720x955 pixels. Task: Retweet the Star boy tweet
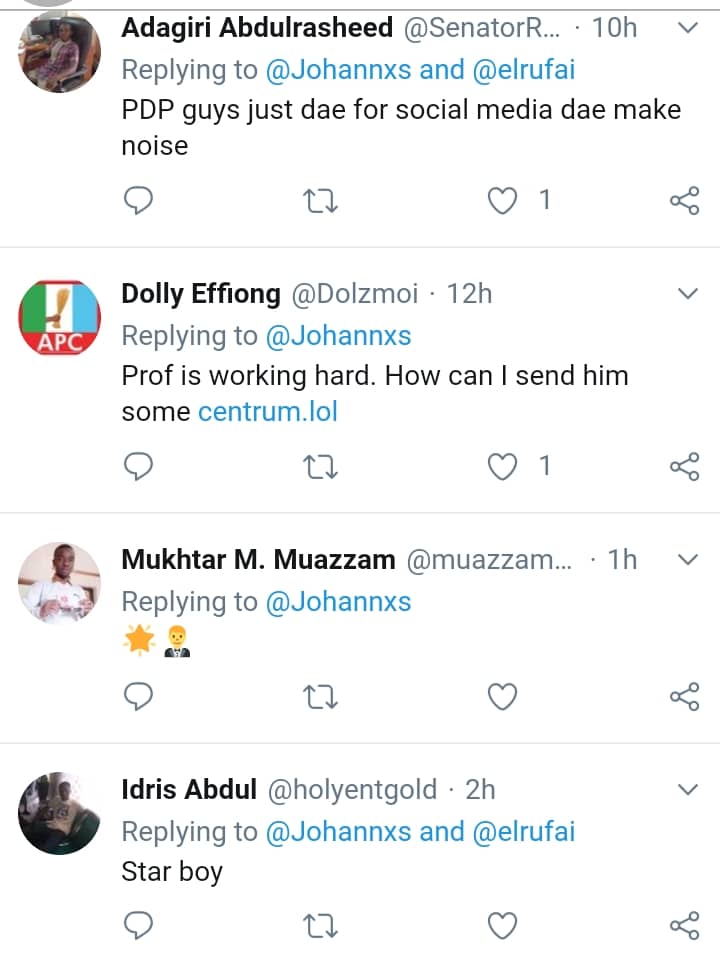[320, 926]
